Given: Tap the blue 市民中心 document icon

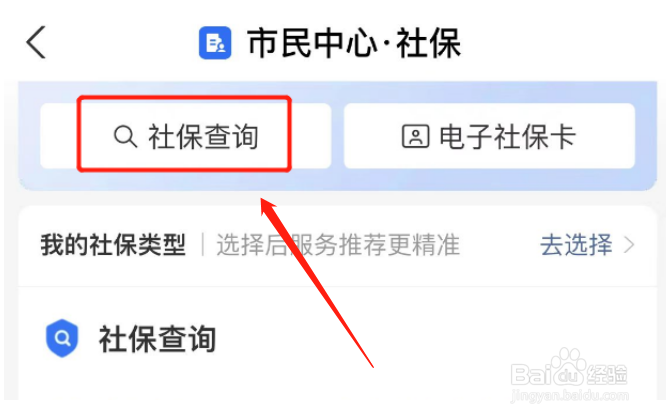Looking at the screenshot, I should (215, 43).
